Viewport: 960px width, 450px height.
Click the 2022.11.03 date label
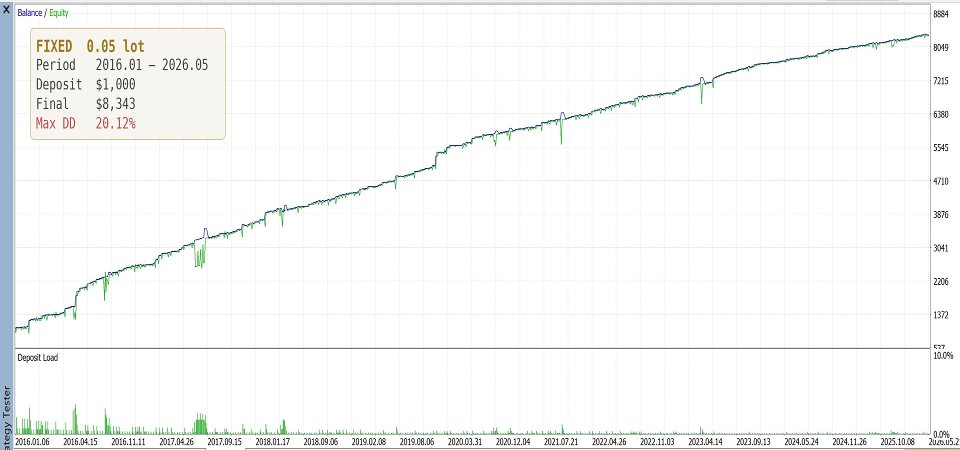[x=658, y=442]
